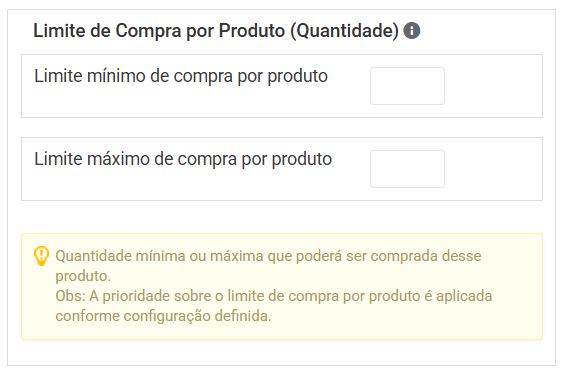Viewport: 570px width, 377px height.
Task: Click the lightbulb tip icon in the yellow box
Action: point(41,256)
